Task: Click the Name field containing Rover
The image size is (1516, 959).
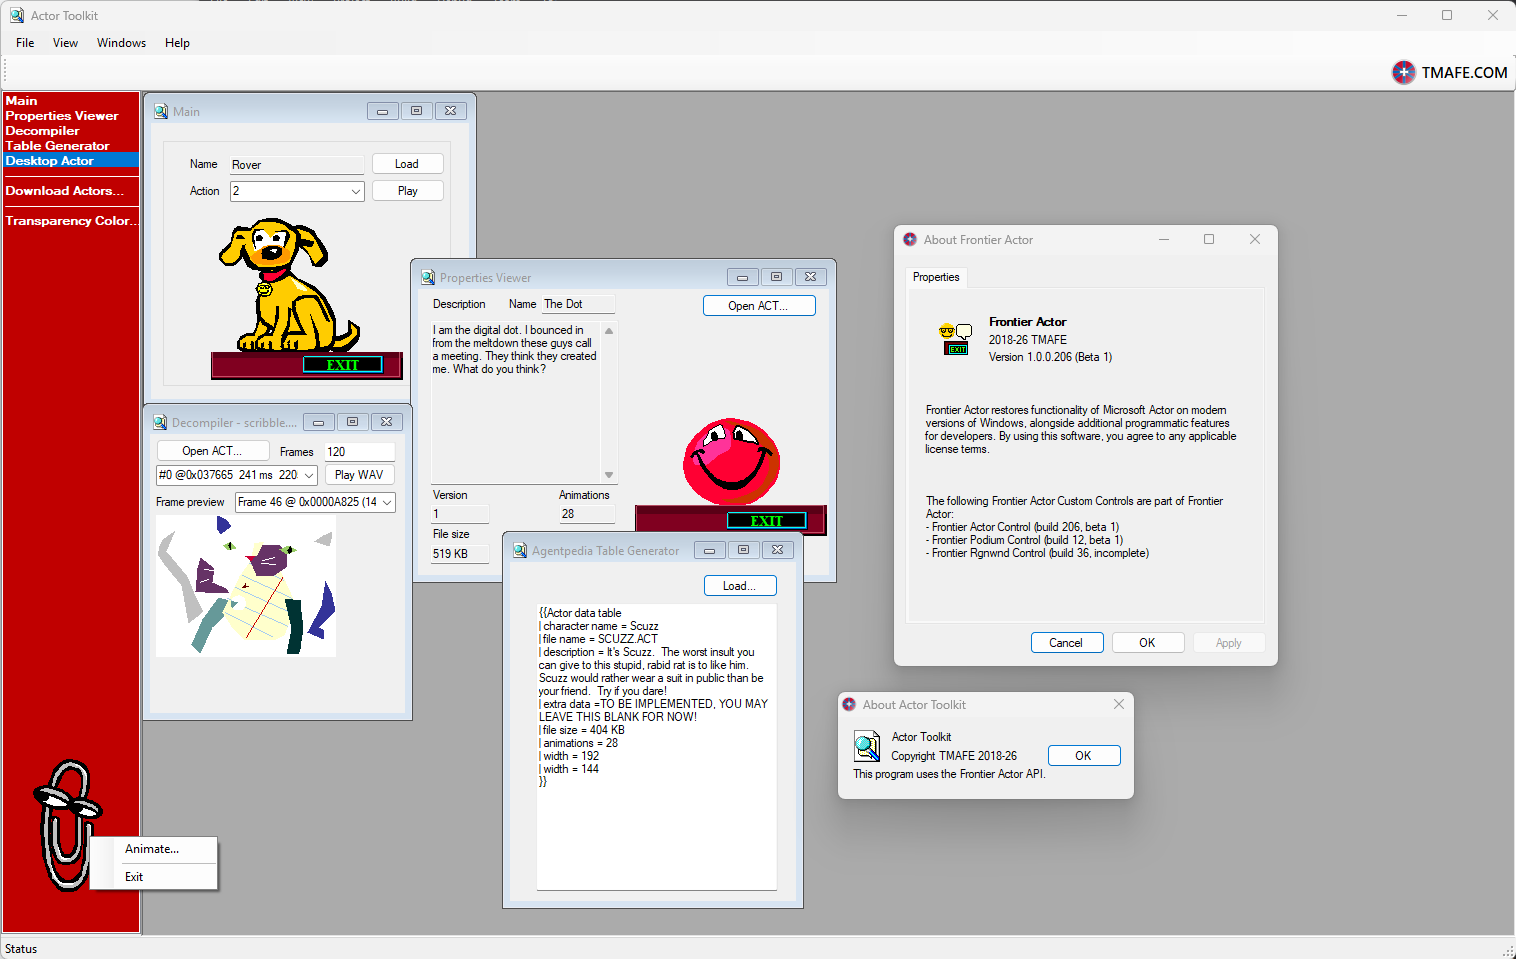Action: (x=297, y=165)
